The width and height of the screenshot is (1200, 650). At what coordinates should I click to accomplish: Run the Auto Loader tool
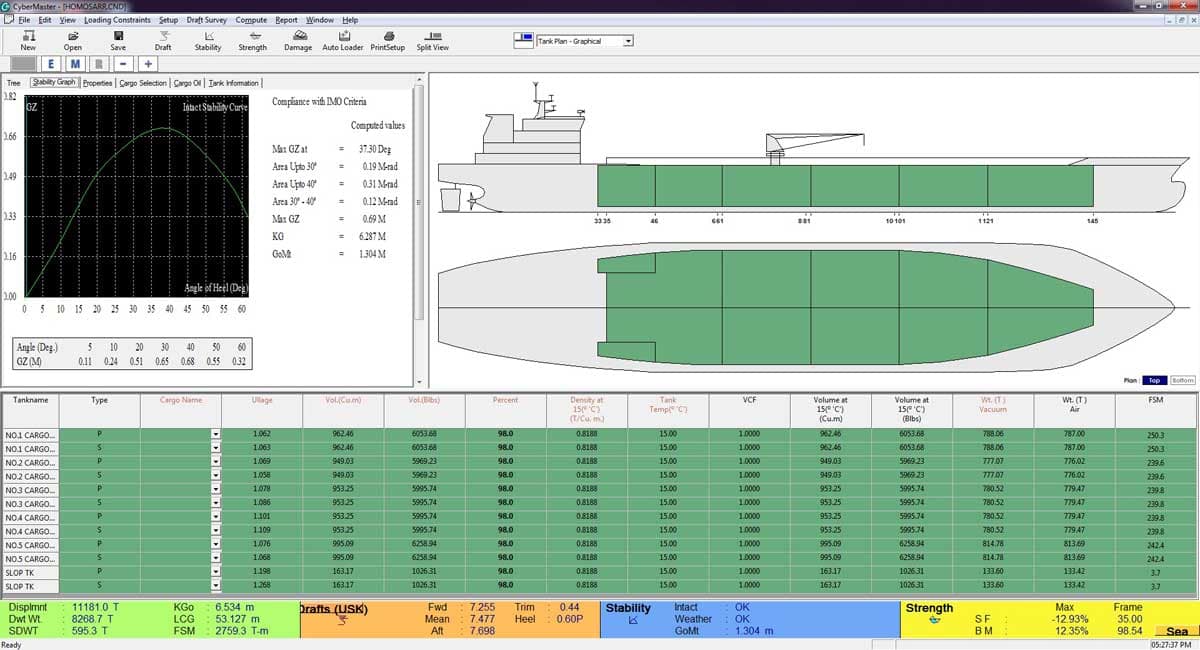342,40
